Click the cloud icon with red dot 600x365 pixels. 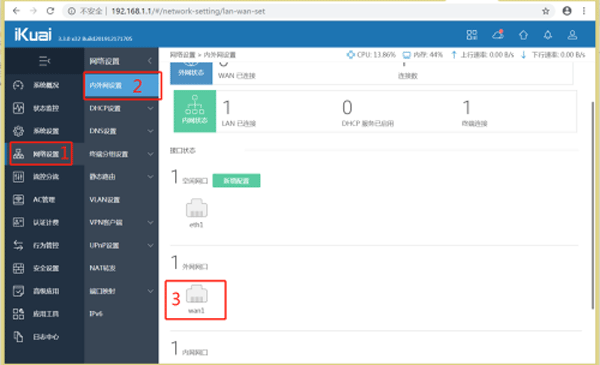point(498,35)
